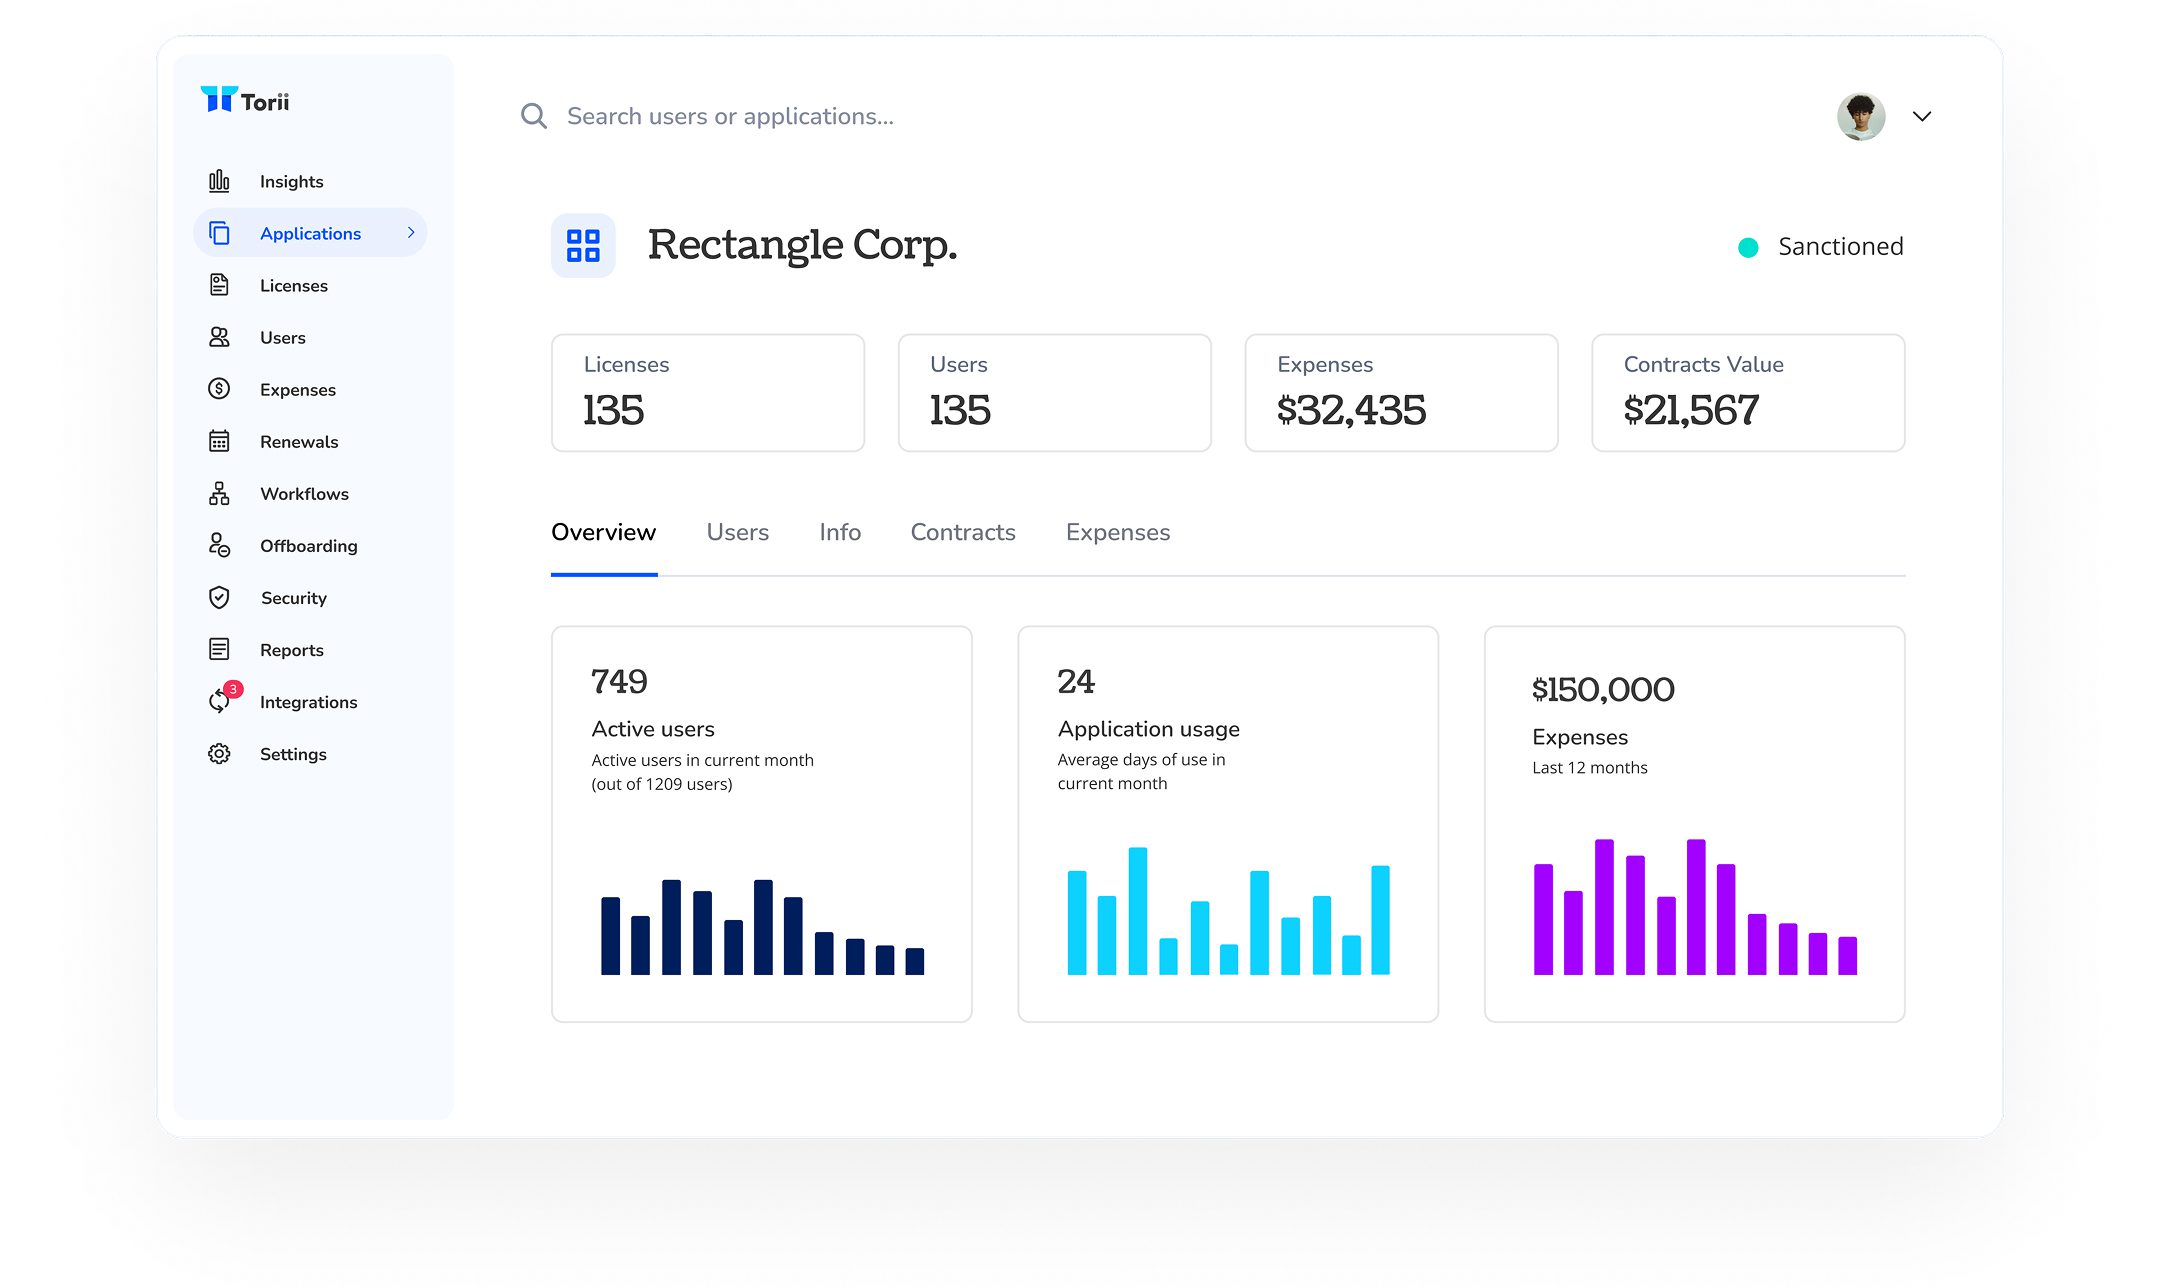Click the Insights bar chart icon
The height and width of the screenshot is (1288, 2160).
click(219, 181)
